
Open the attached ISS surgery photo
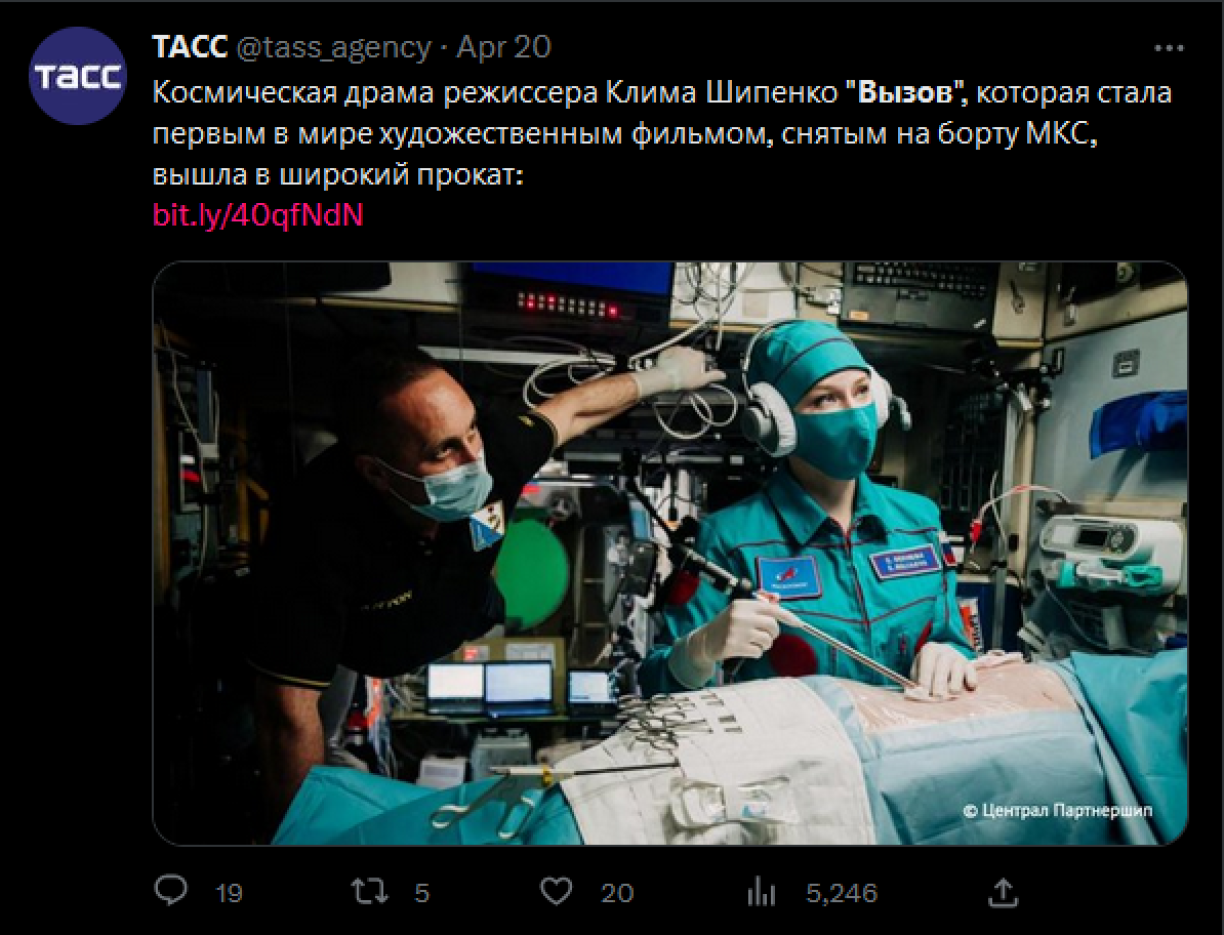[x=670, y=553]
